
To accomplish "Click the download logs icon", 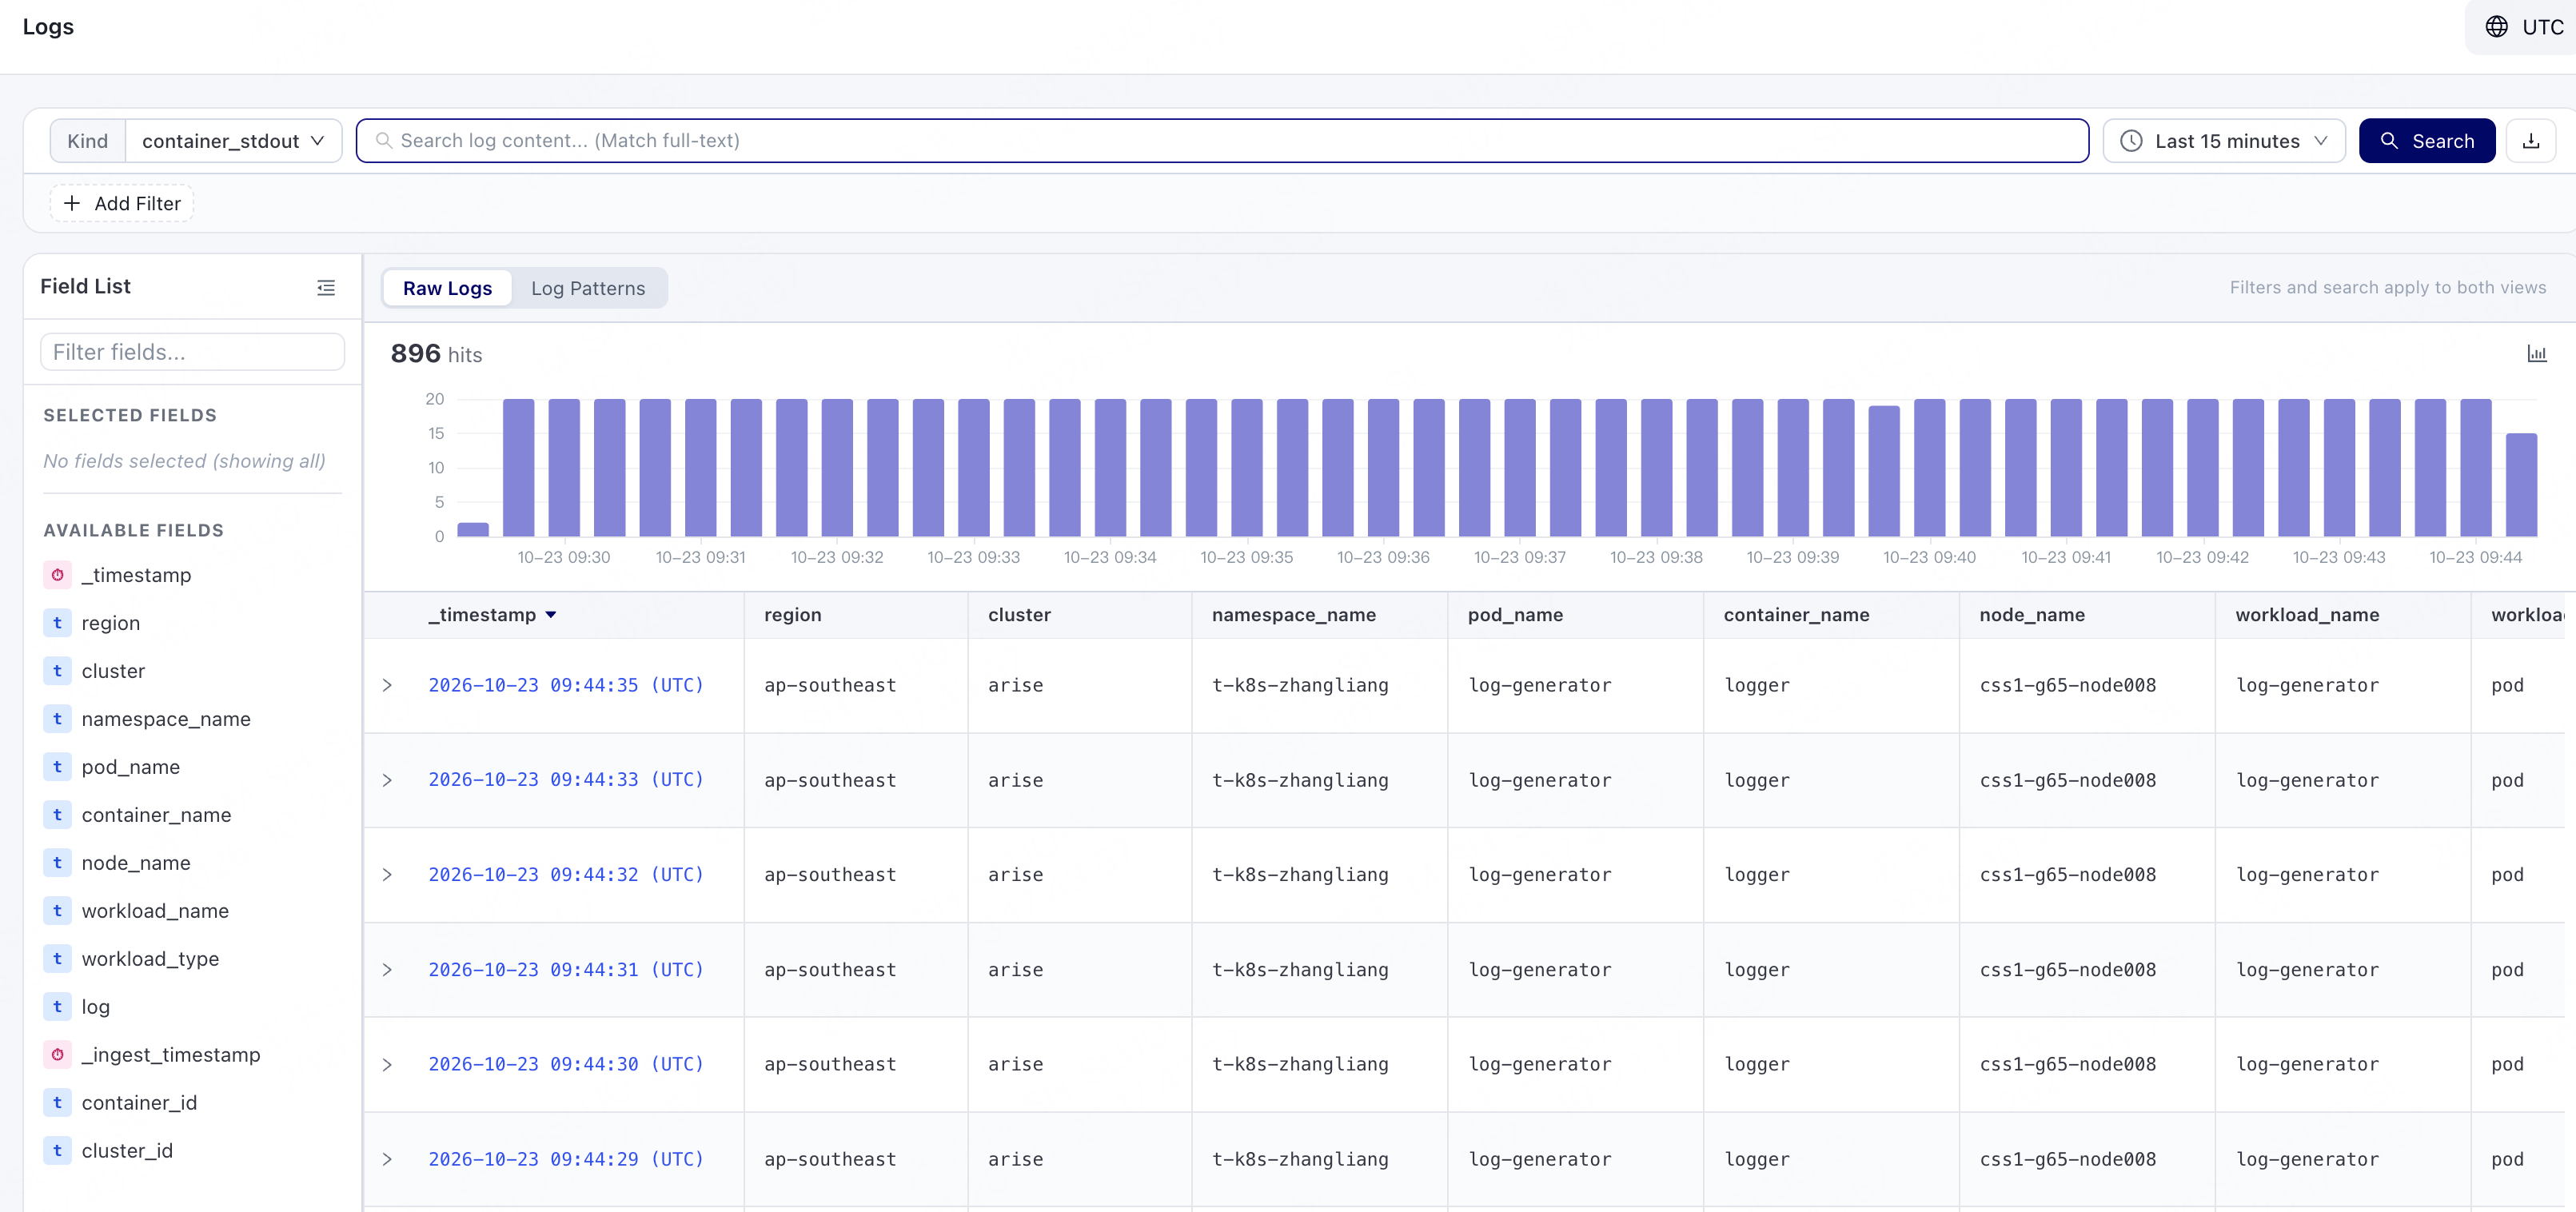I will click(2530, 141).
